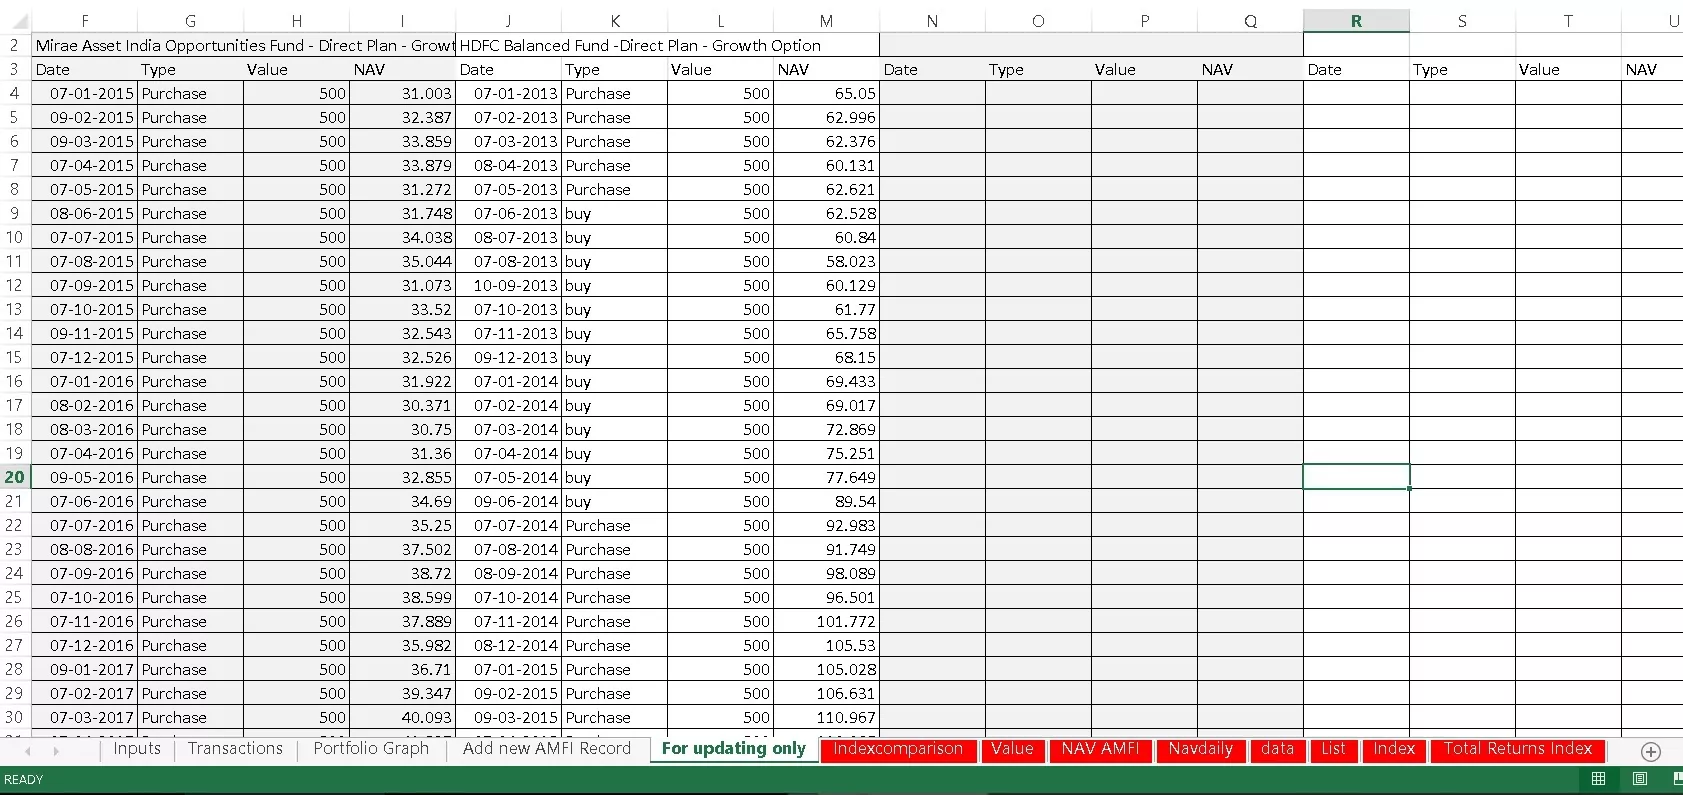
Task: Open the Value red sheet tab
Action: click(1012, 749)
